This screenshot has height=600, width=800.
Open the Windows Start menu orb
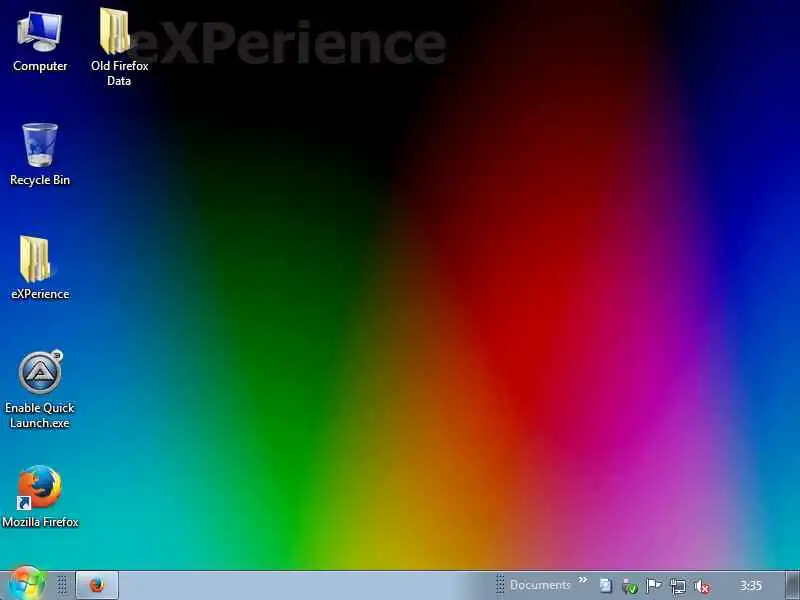[x=26, y=585]
